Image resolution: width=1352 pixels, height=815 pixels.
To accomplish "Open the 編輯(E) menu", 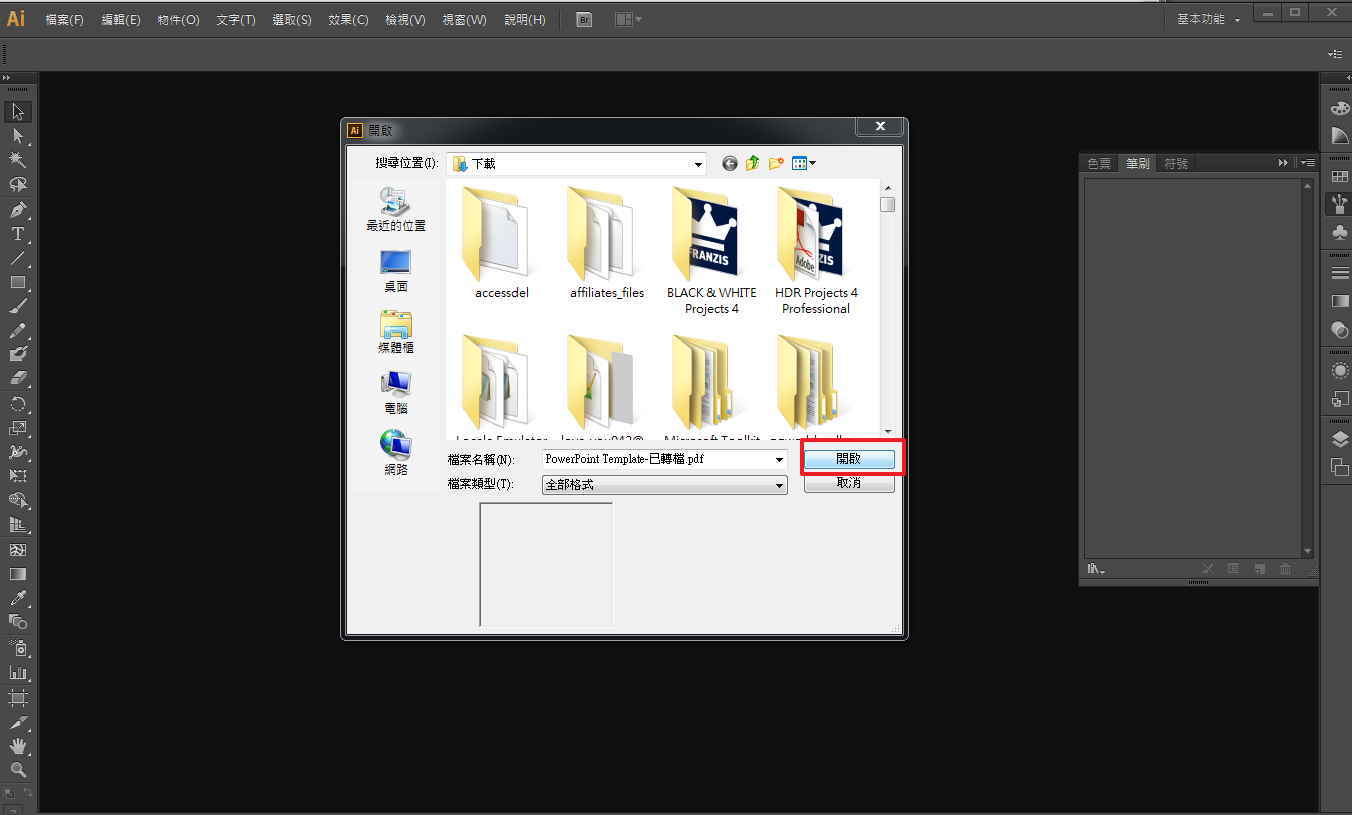I will [x=121, y=20].
